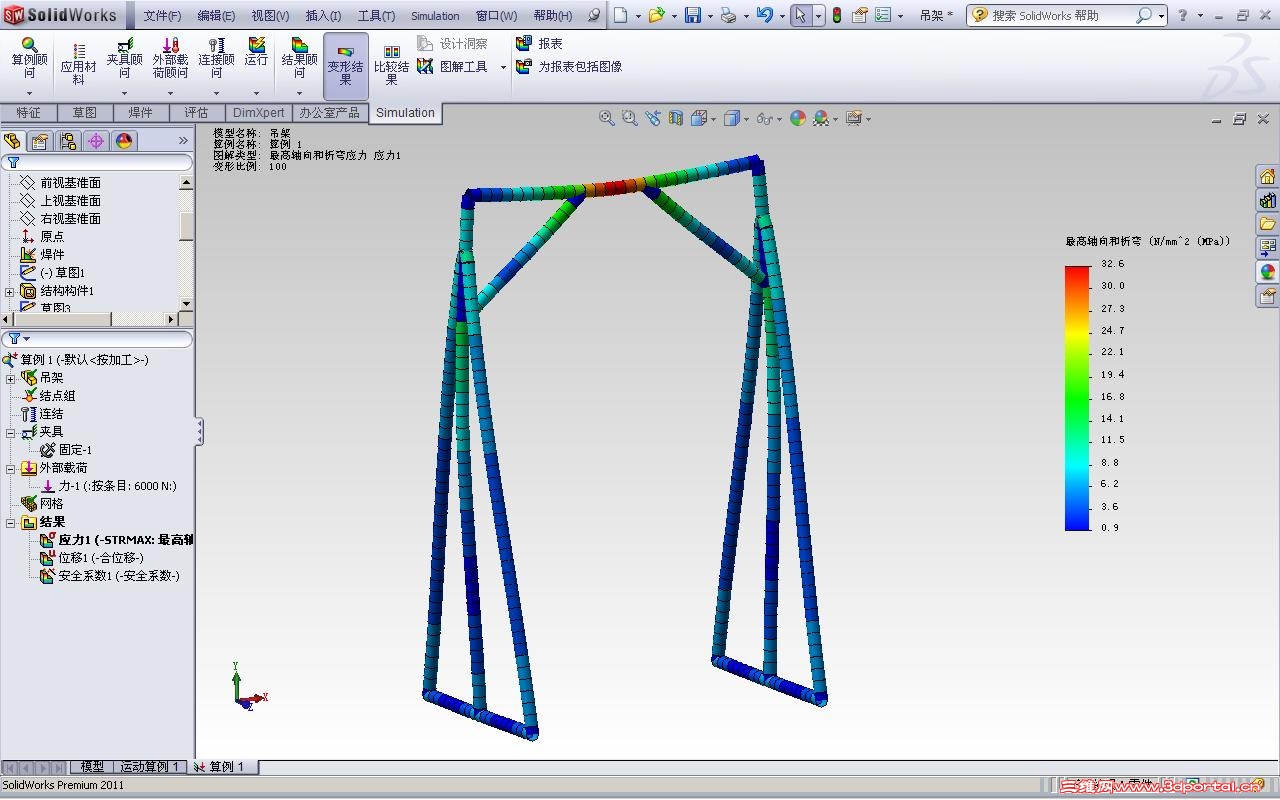Open the DimXpertManager tab icon

pos(96,141)
